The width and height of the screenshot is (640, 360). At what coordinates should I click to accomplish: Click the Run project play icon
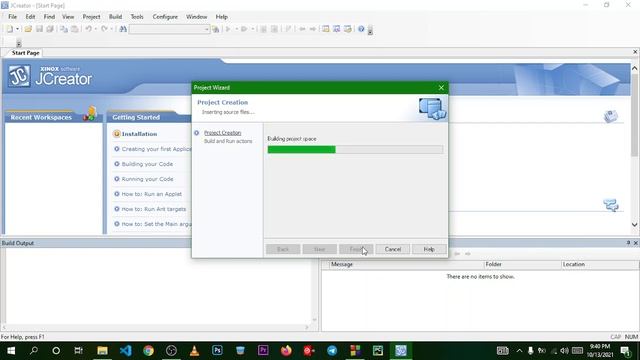(x=228, y=29)
